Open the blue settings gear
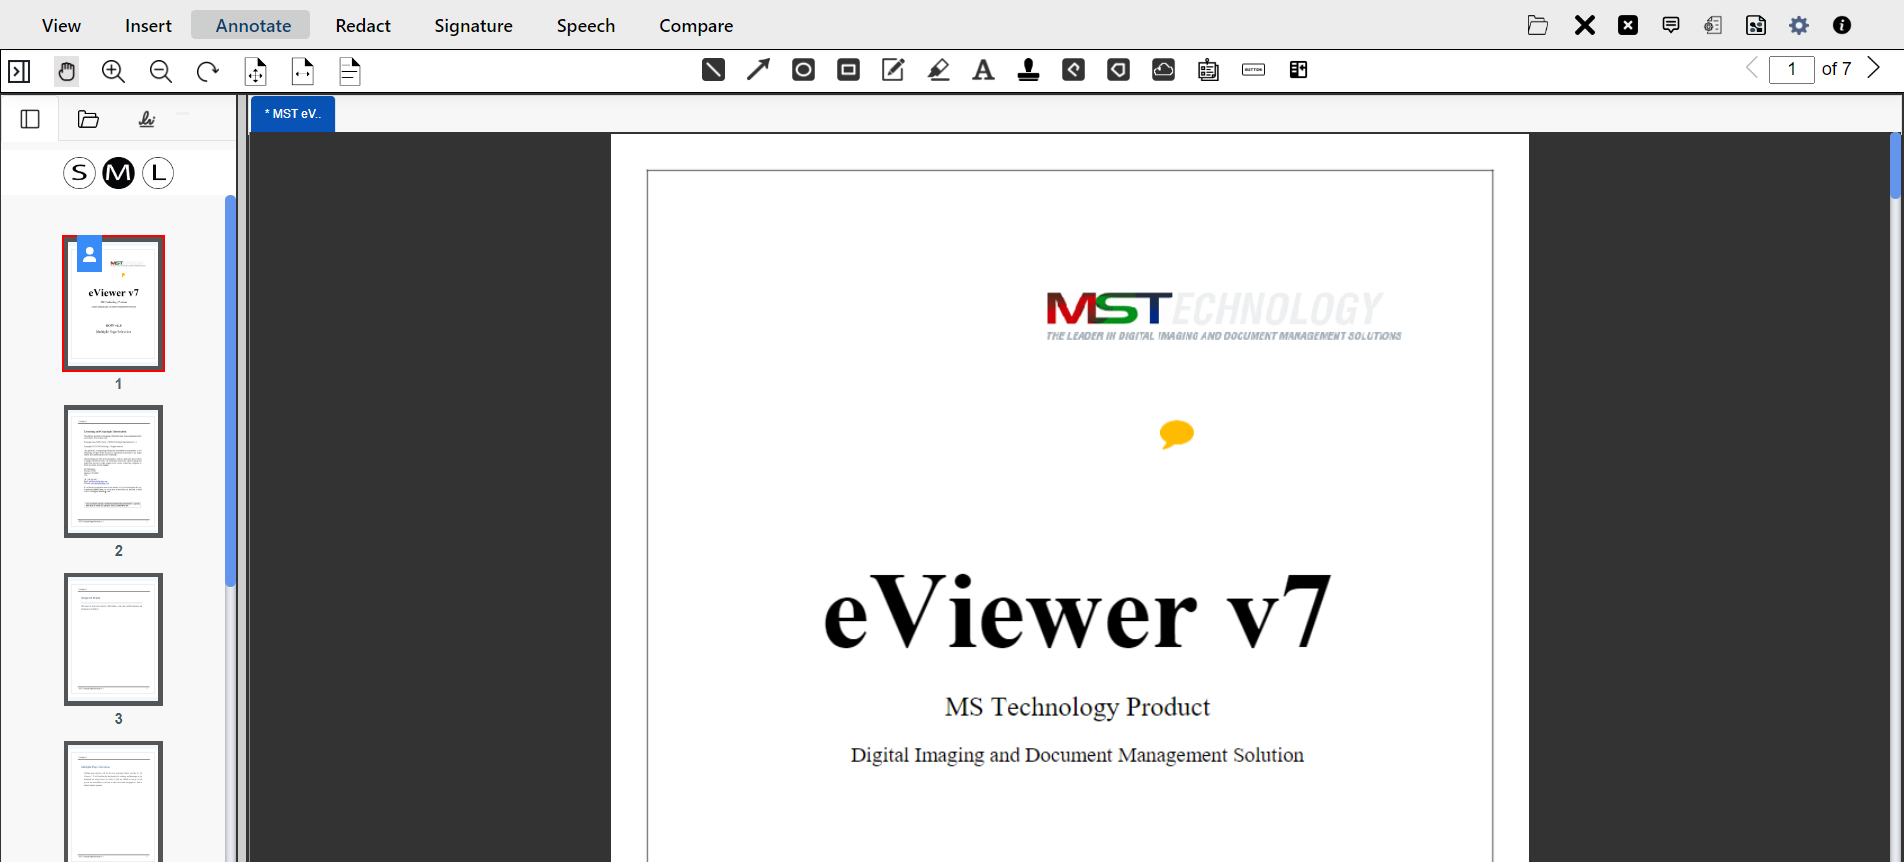 pos(1799,25)
